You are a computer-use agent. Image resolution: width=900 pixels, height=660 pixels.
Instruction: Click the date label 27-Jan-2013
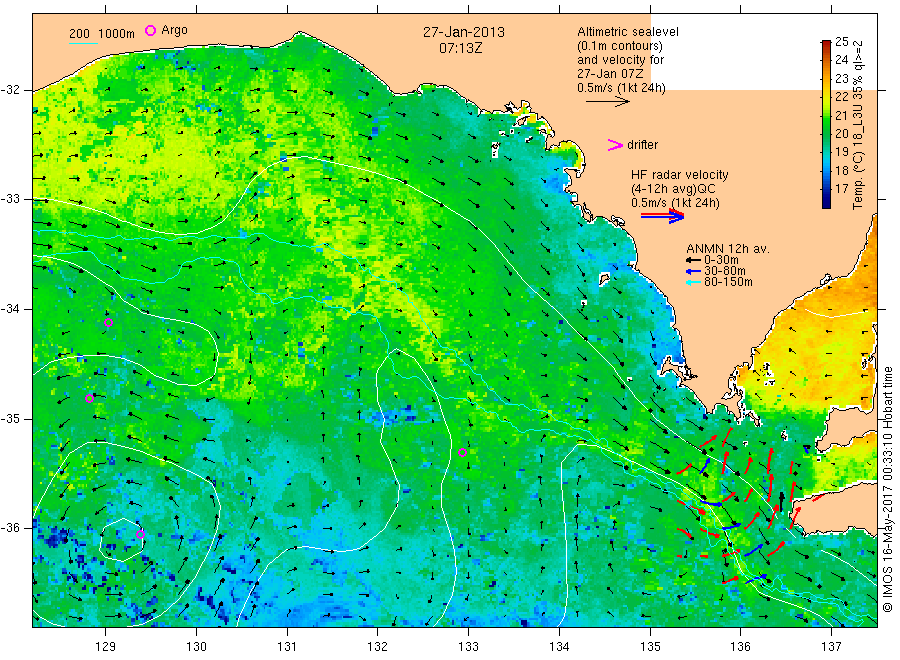click(x=464, y=32)
